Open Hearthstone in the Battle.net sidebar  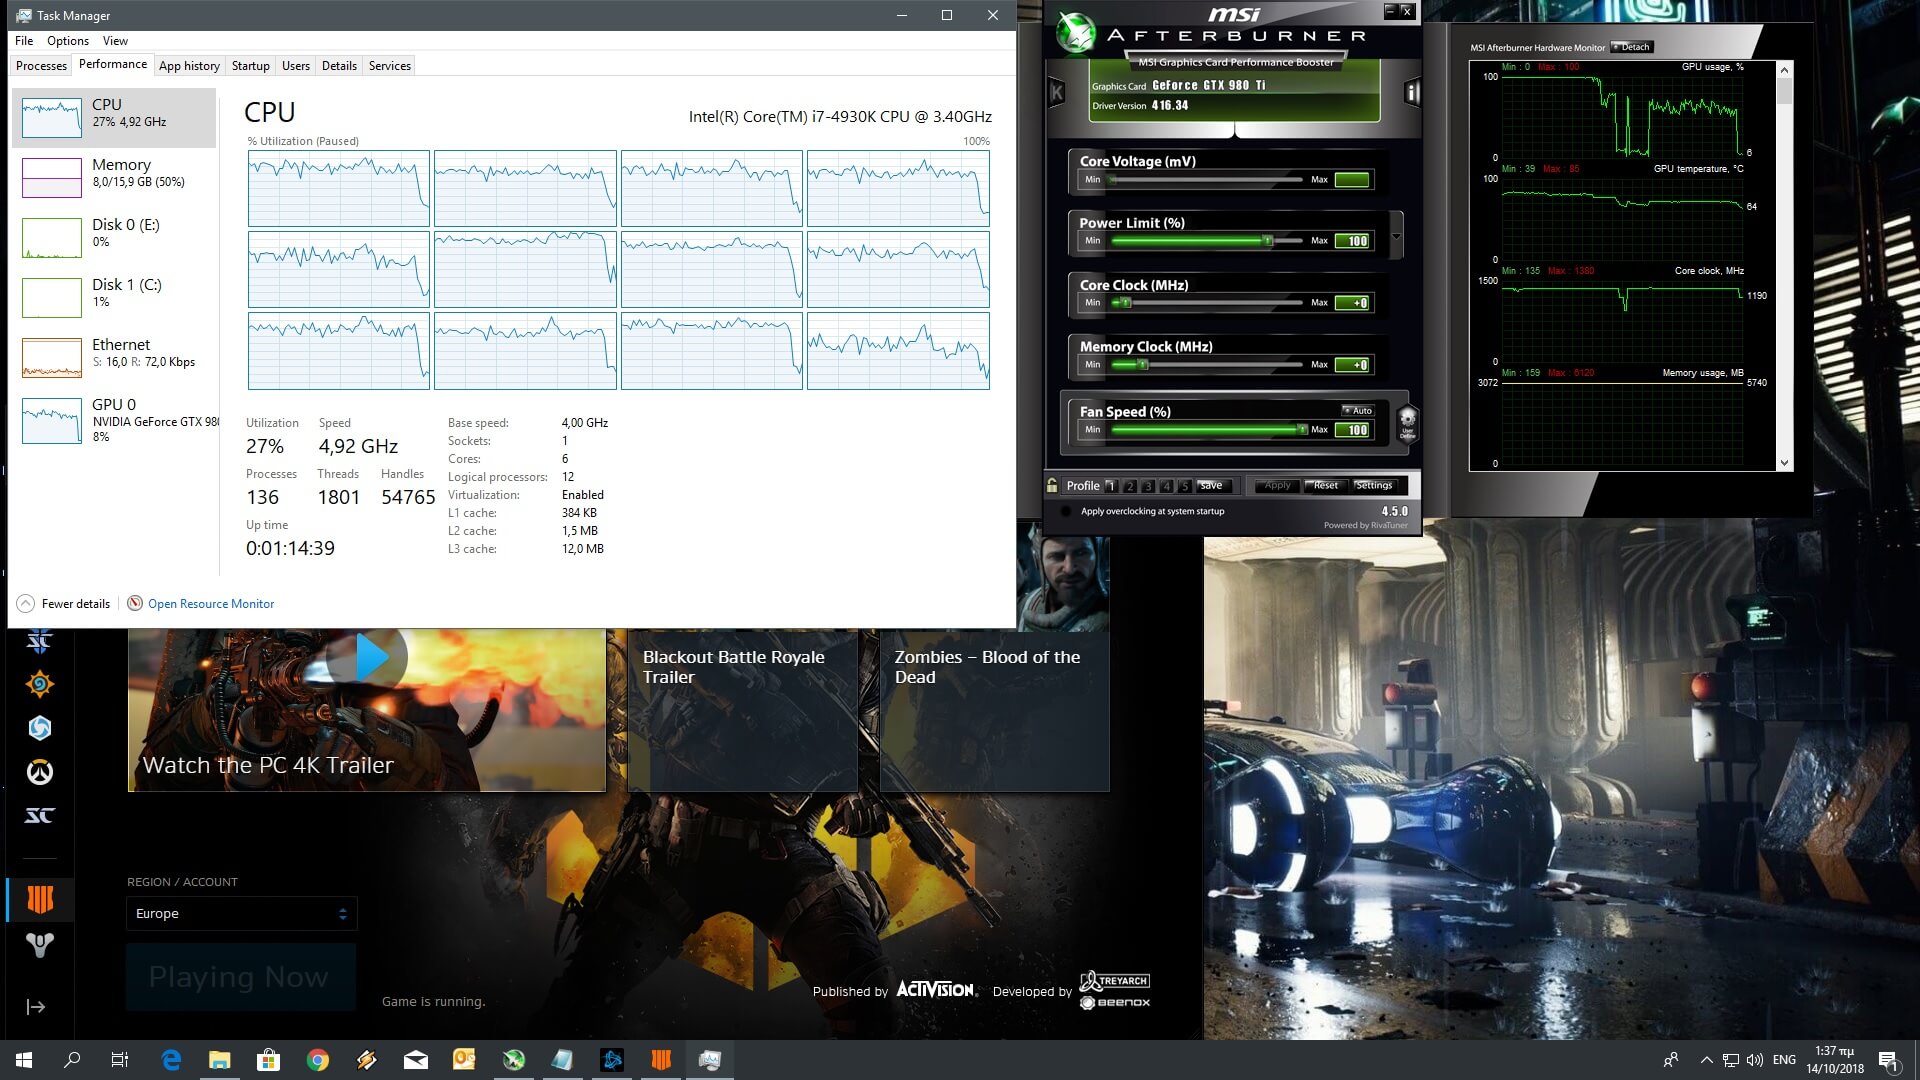point(40,684)
